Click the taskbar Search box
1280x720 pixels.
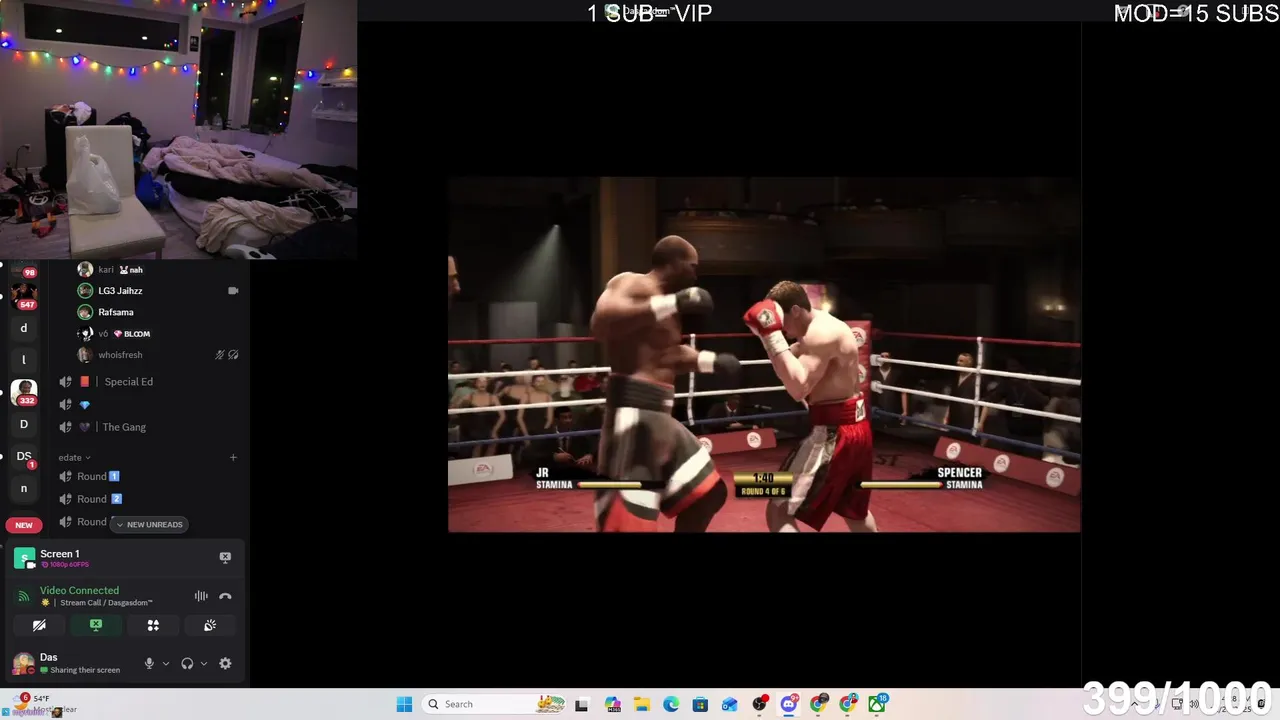pos(494,704)
